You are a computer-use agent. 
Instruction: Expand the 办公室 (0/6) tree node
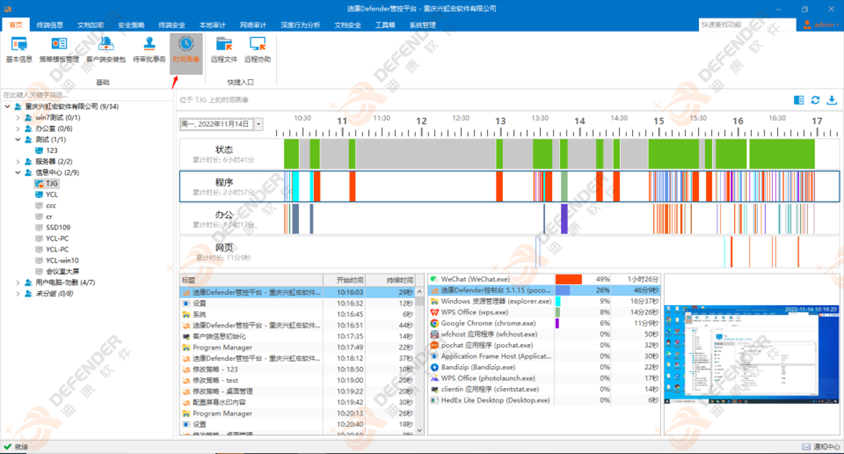(x=18, y=128)
